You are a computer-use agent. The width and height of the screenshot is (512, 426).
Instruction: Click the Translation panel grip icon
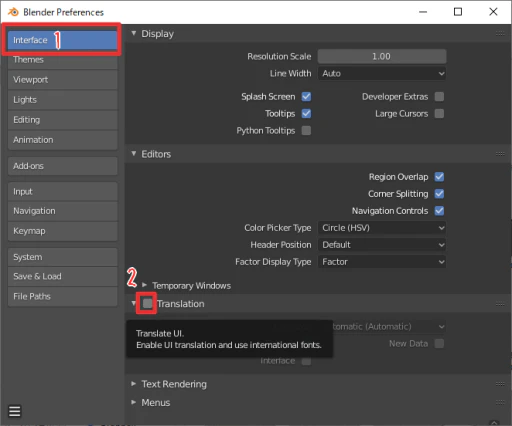(500, 304)
